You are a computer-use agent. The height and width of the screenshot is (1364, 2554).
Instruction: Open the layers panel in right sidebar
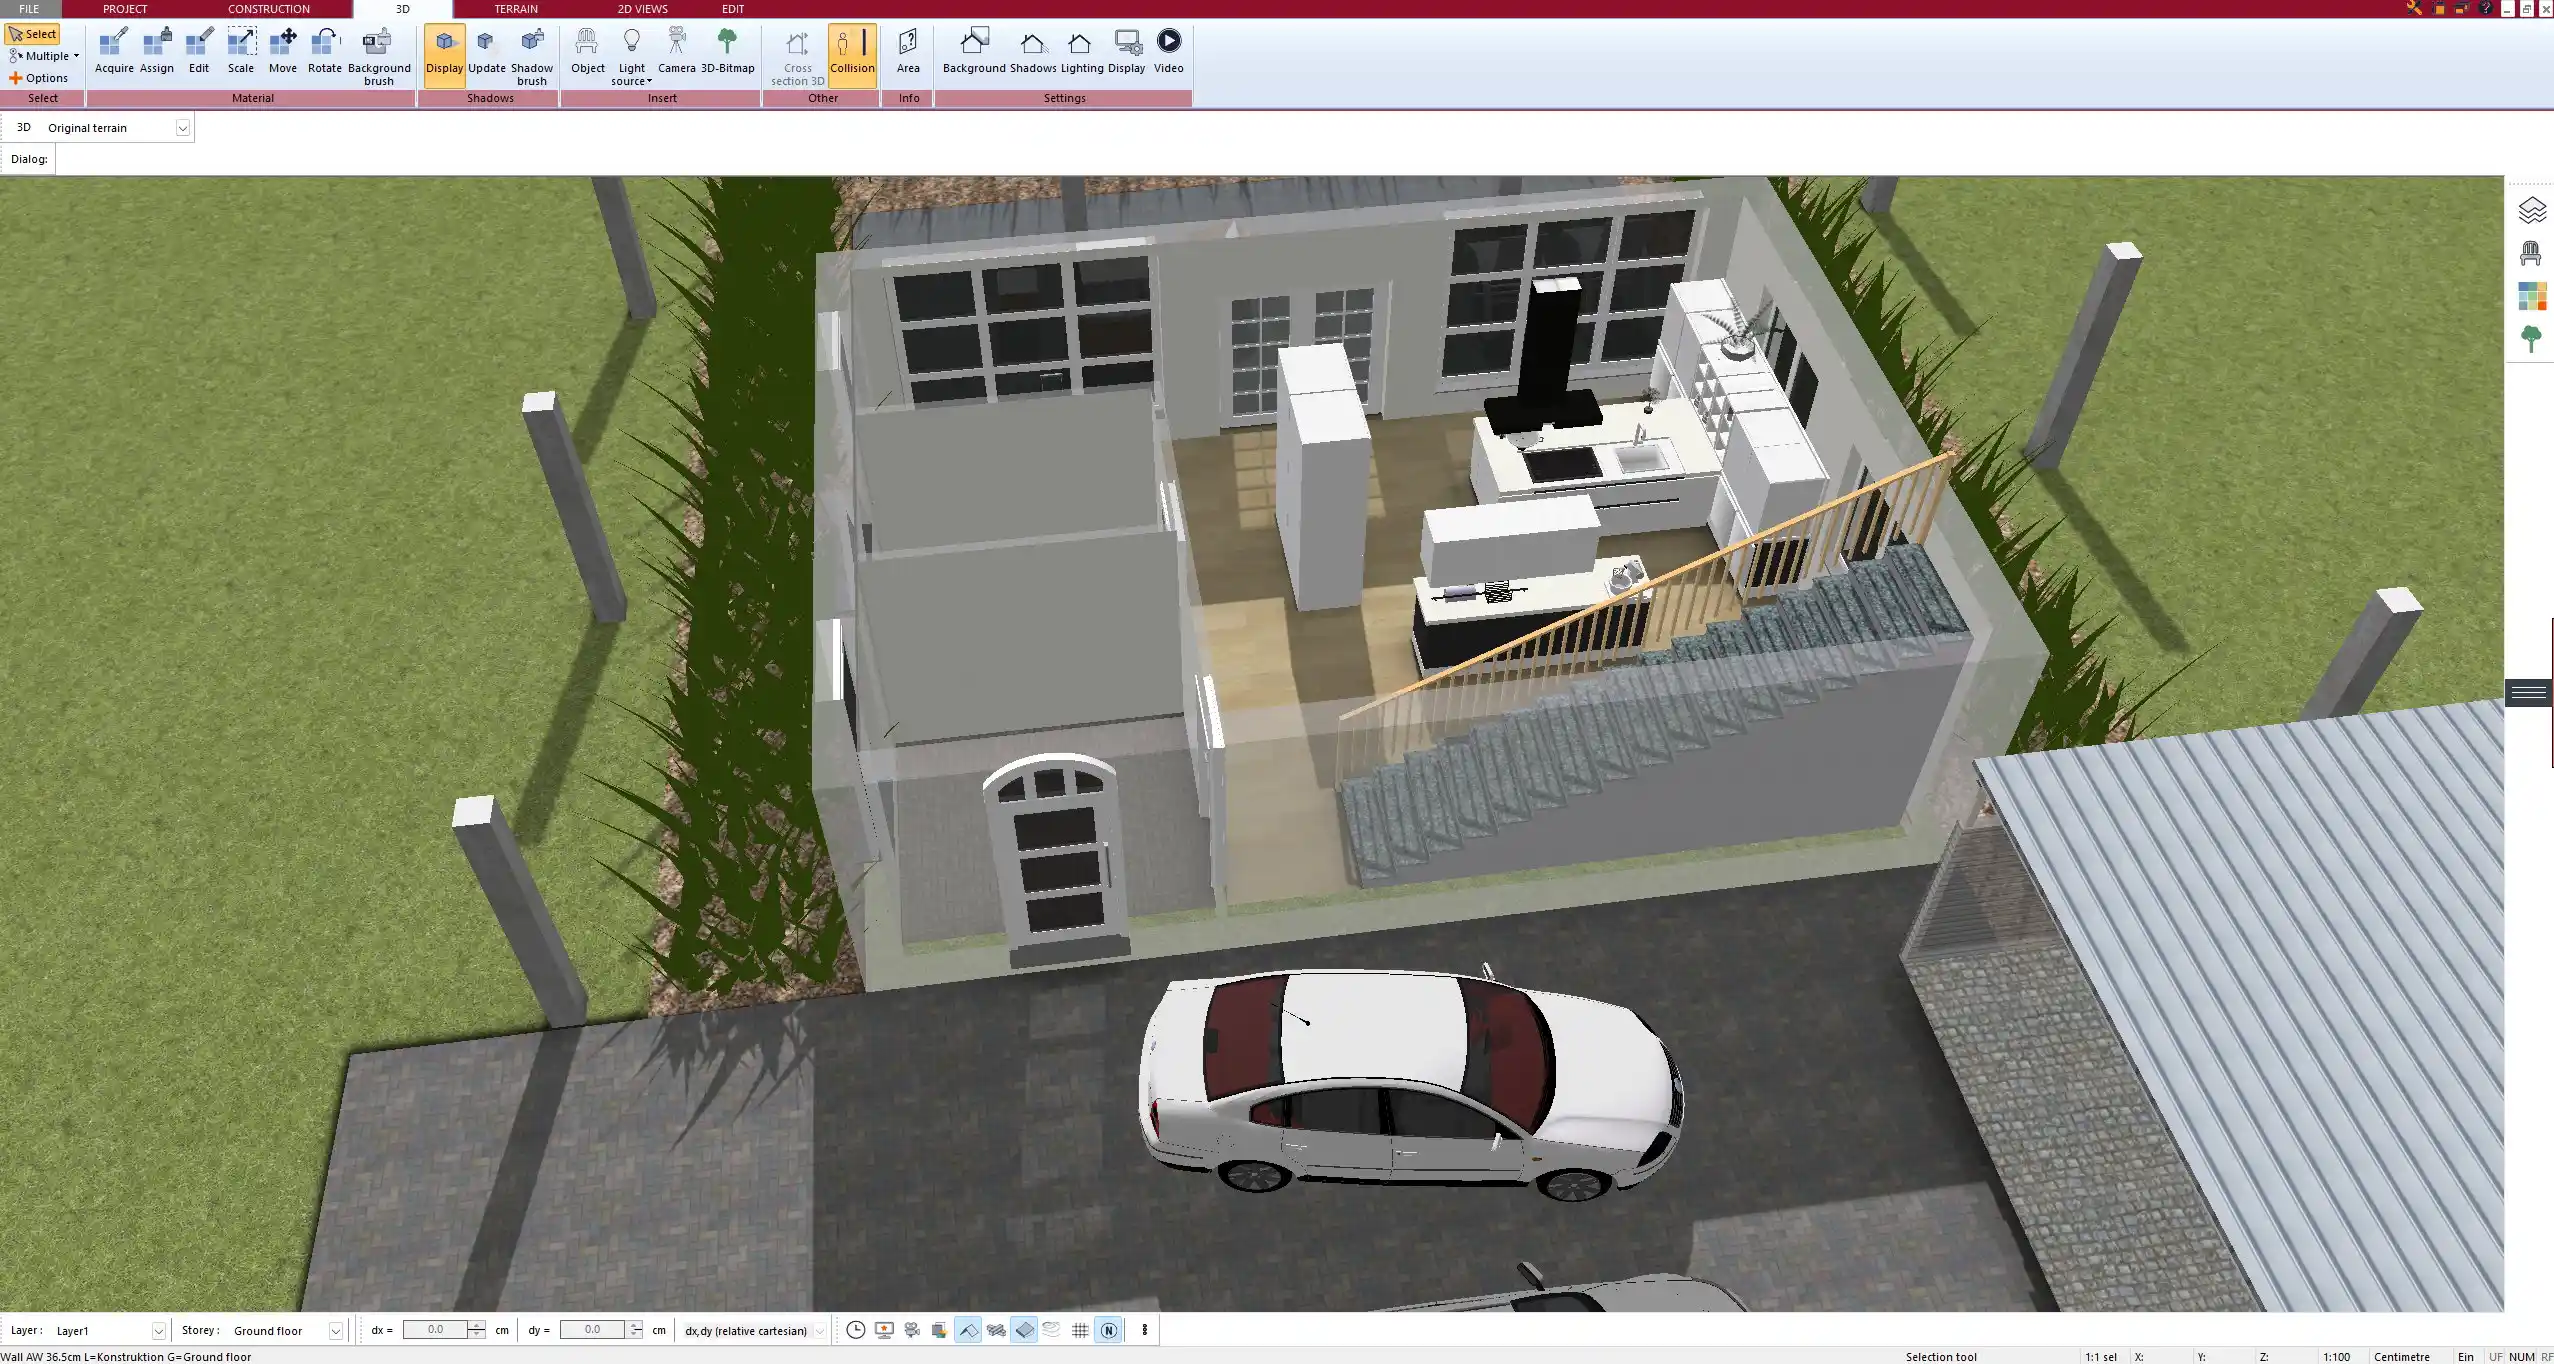tap(2531, 211)
